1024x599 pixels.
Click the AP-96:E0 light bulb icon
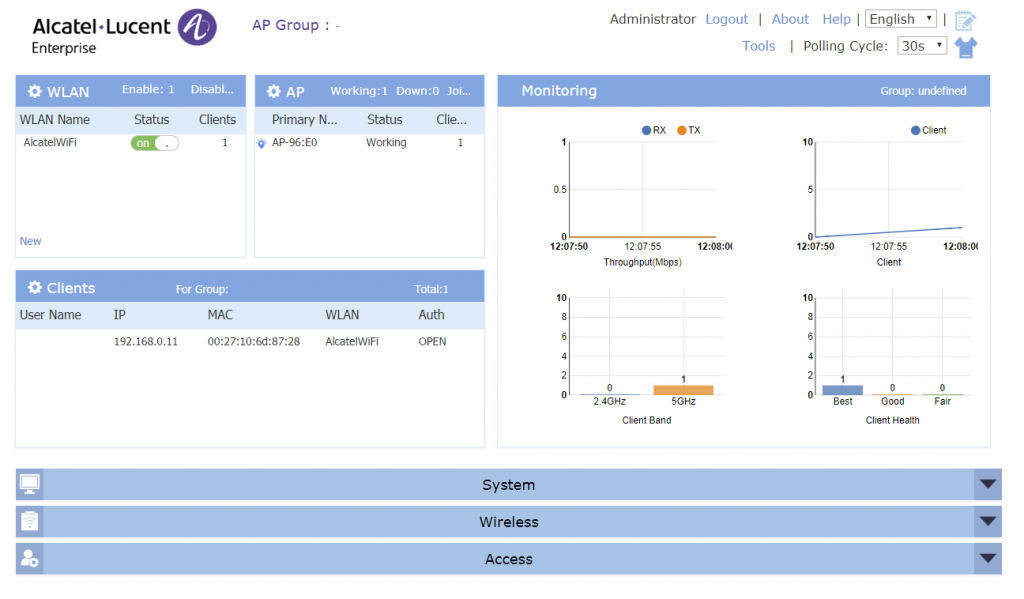point(262,143)
